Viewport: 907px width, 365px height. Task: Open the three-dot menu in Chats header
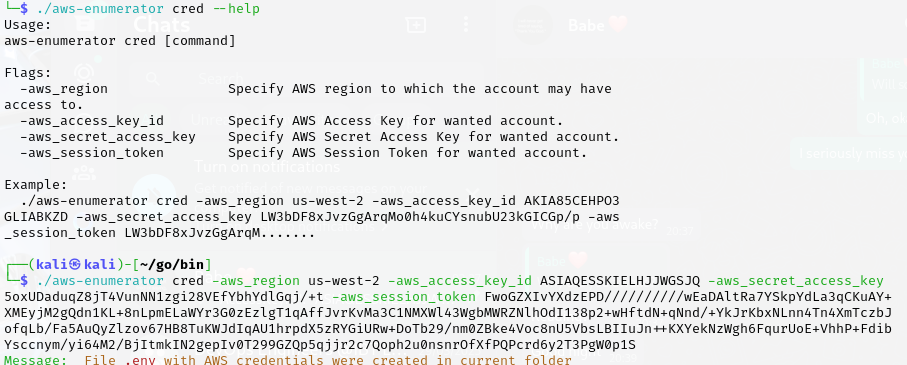[x=466, y=24]
